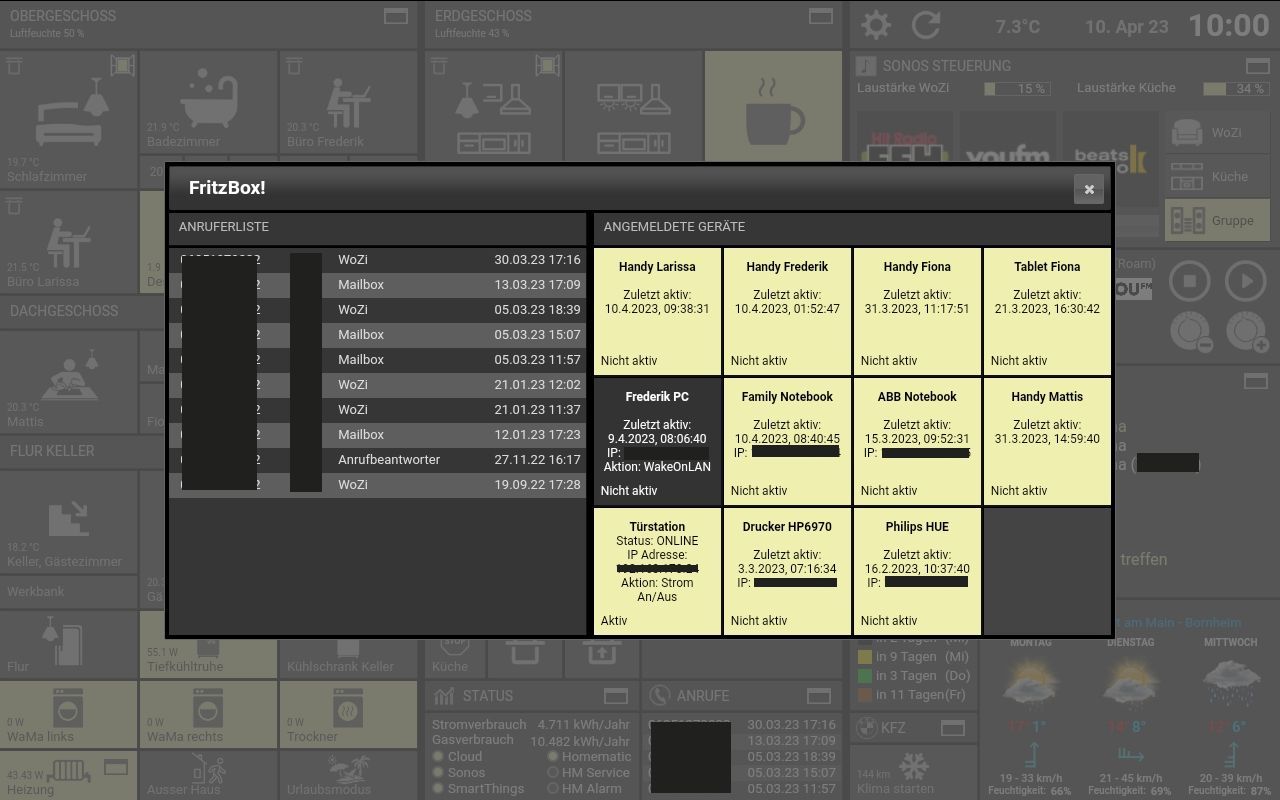Toggle the WaMa links washing machine
Viewport: 1280px width, 800px height.
click(69, 714)
